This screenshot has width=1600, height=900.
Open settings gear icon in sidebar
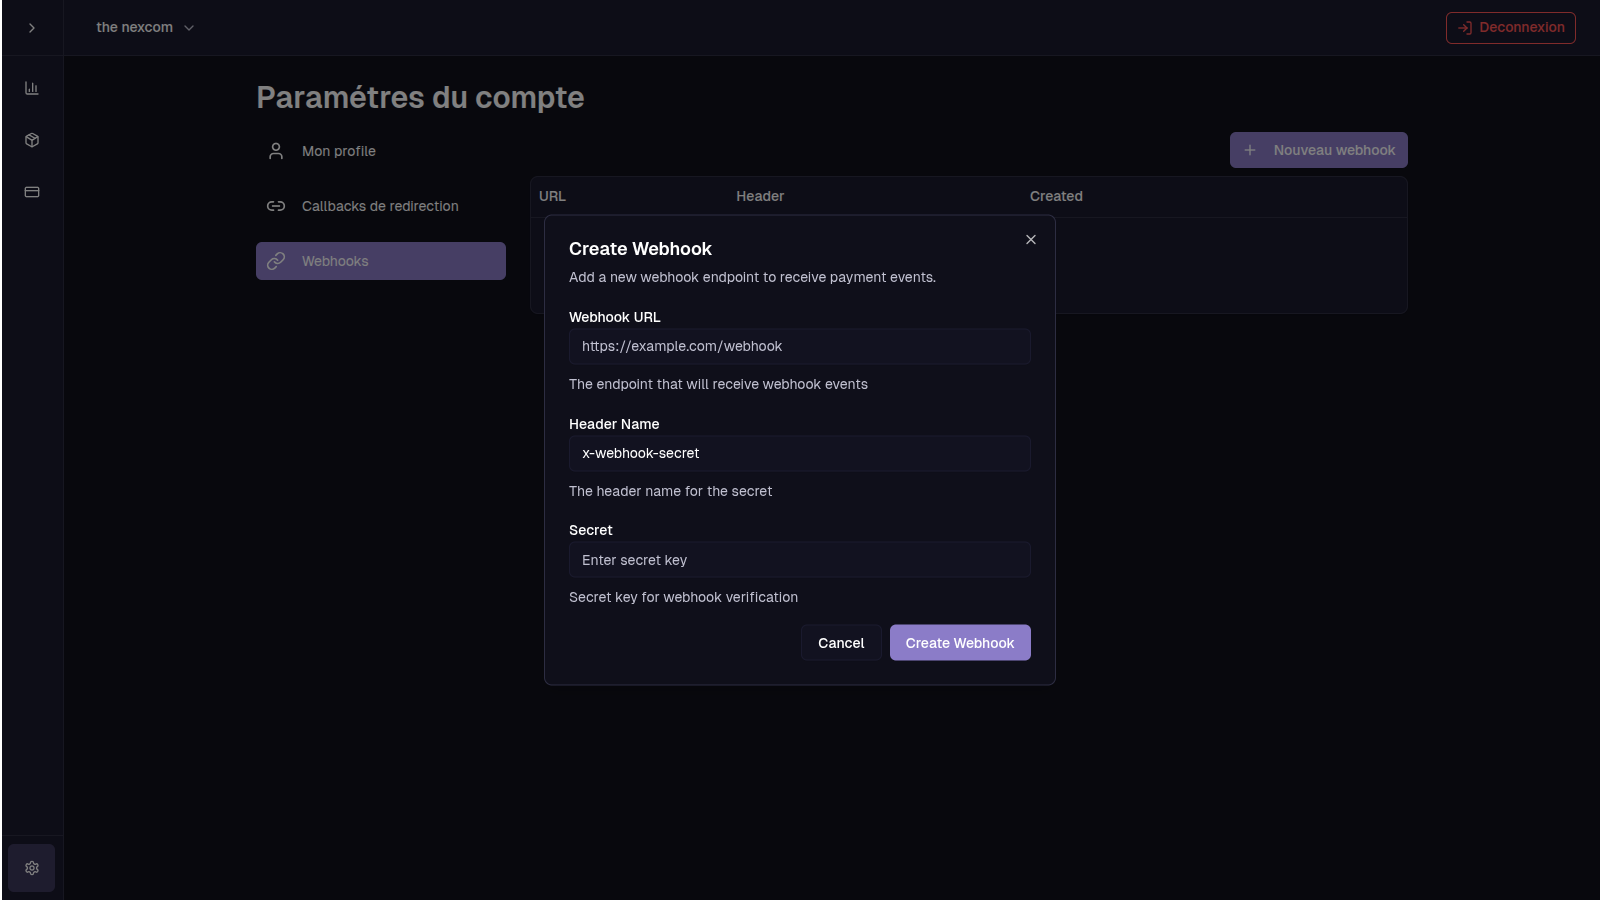click(32, 868)
